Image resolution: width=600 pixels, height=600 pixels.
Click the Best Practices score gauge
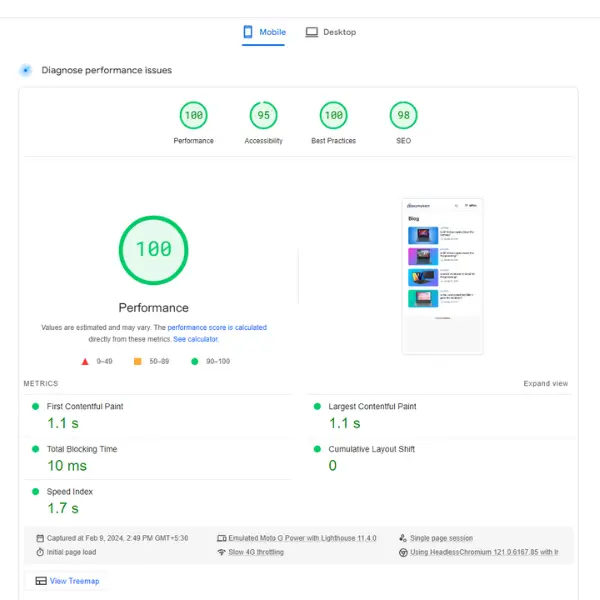(x=333, y=116)
